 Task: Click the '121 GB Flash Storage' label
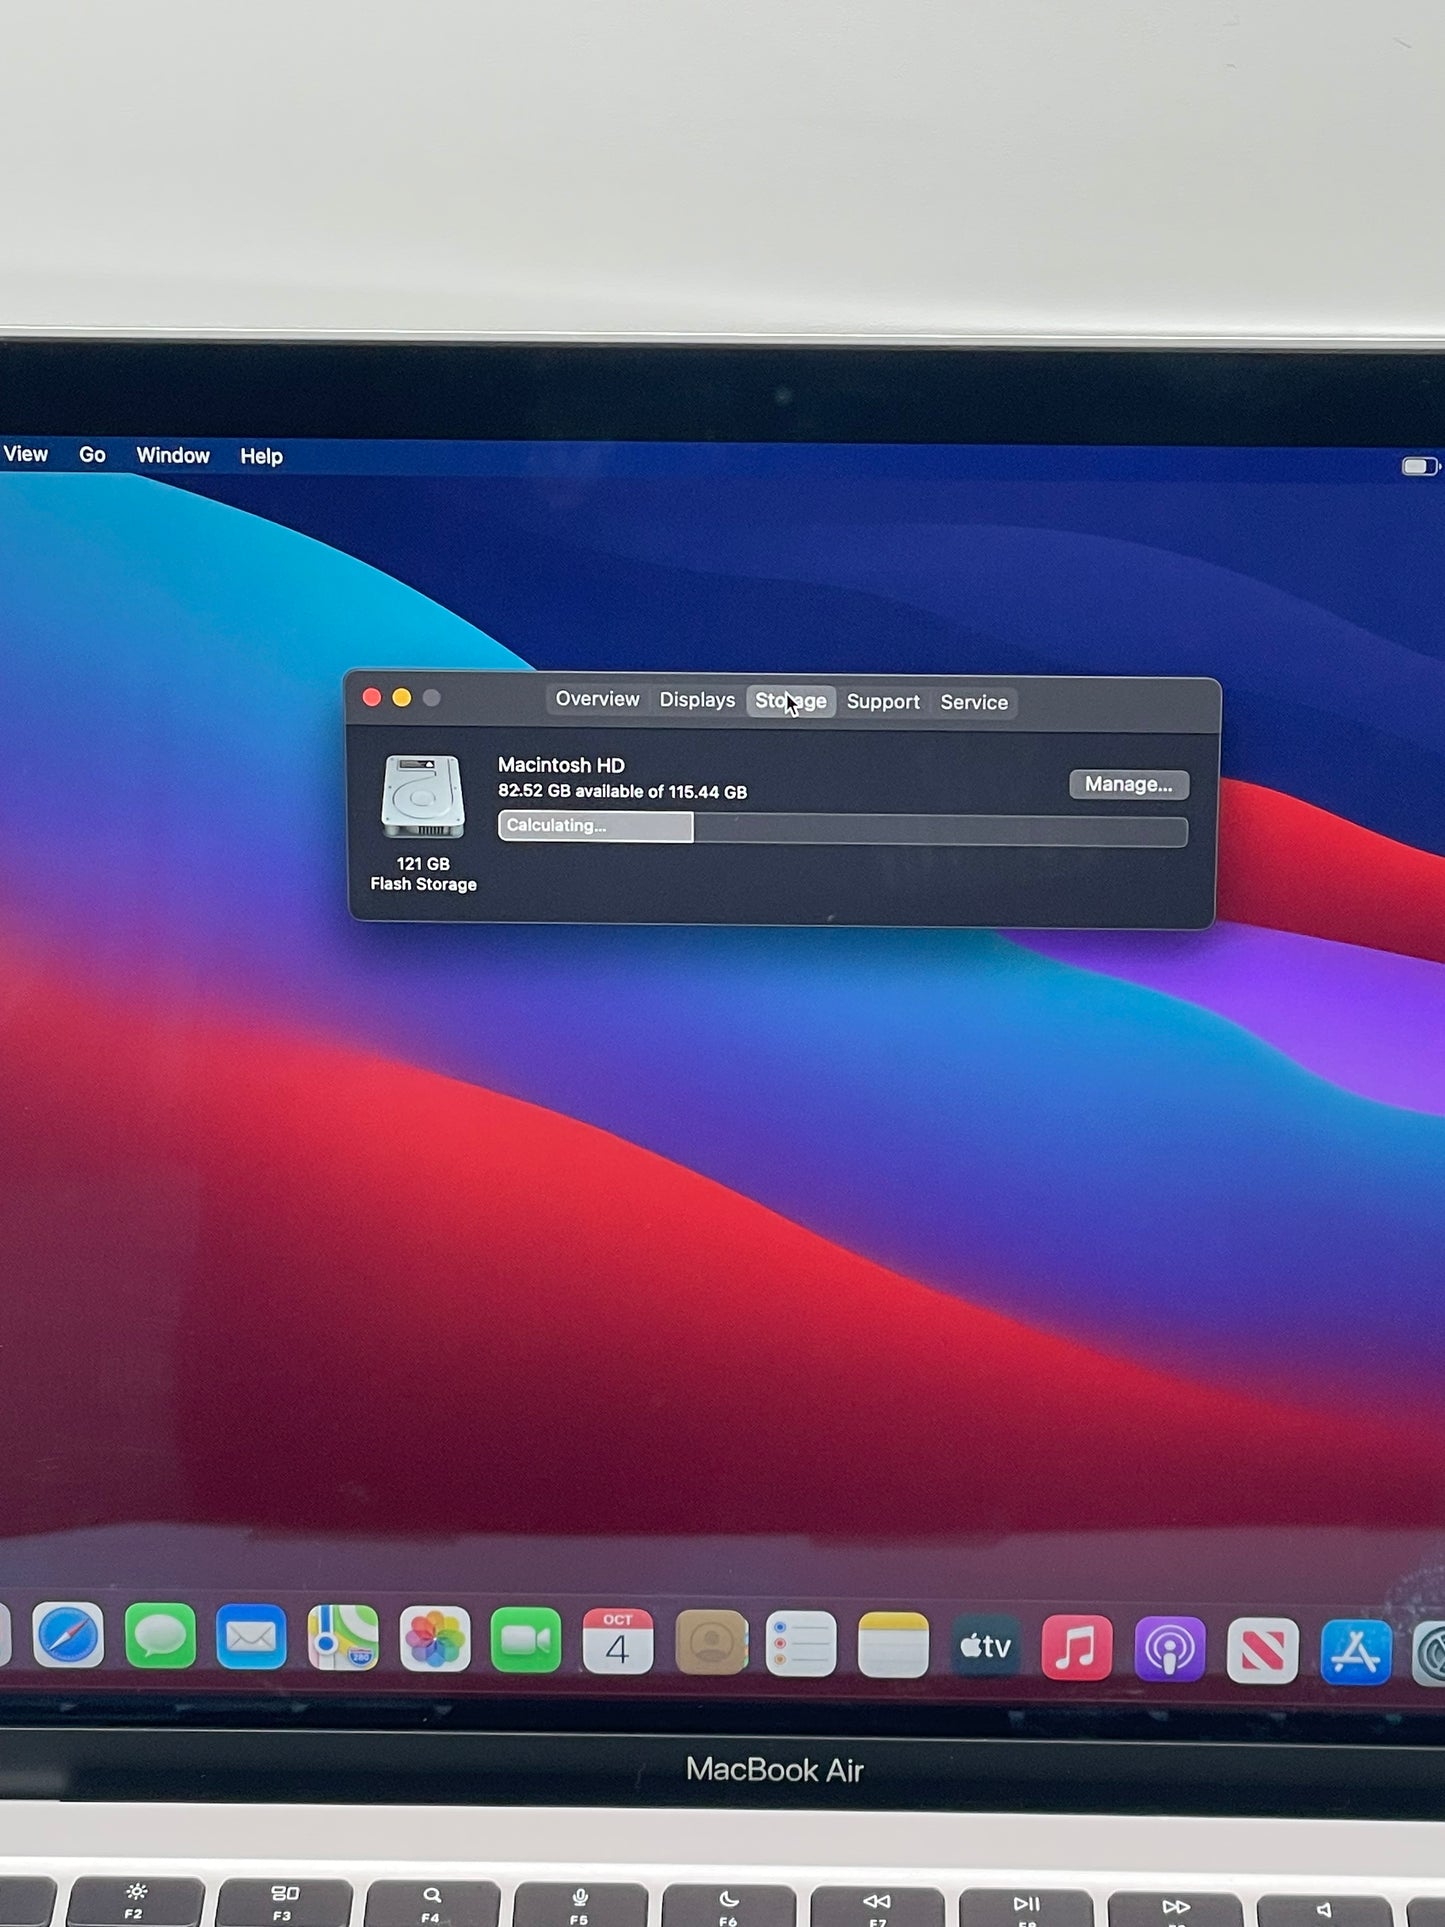(423, 874)
